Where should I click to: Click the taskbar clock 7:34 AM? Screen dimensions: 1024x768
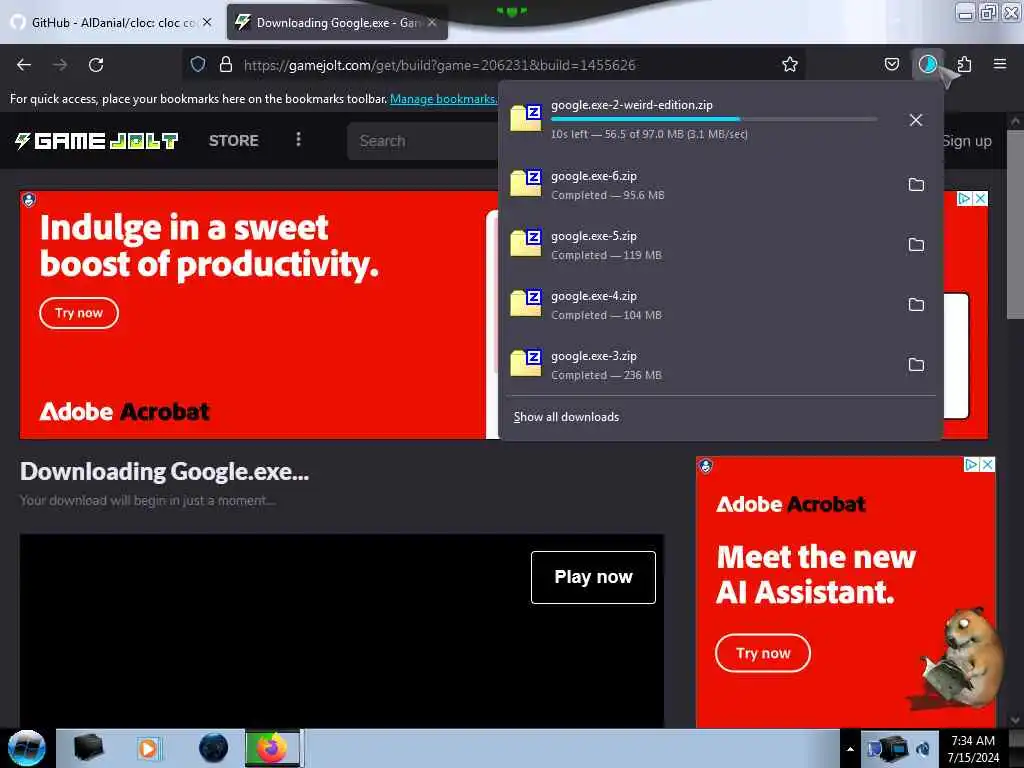(x=973, y=748)
